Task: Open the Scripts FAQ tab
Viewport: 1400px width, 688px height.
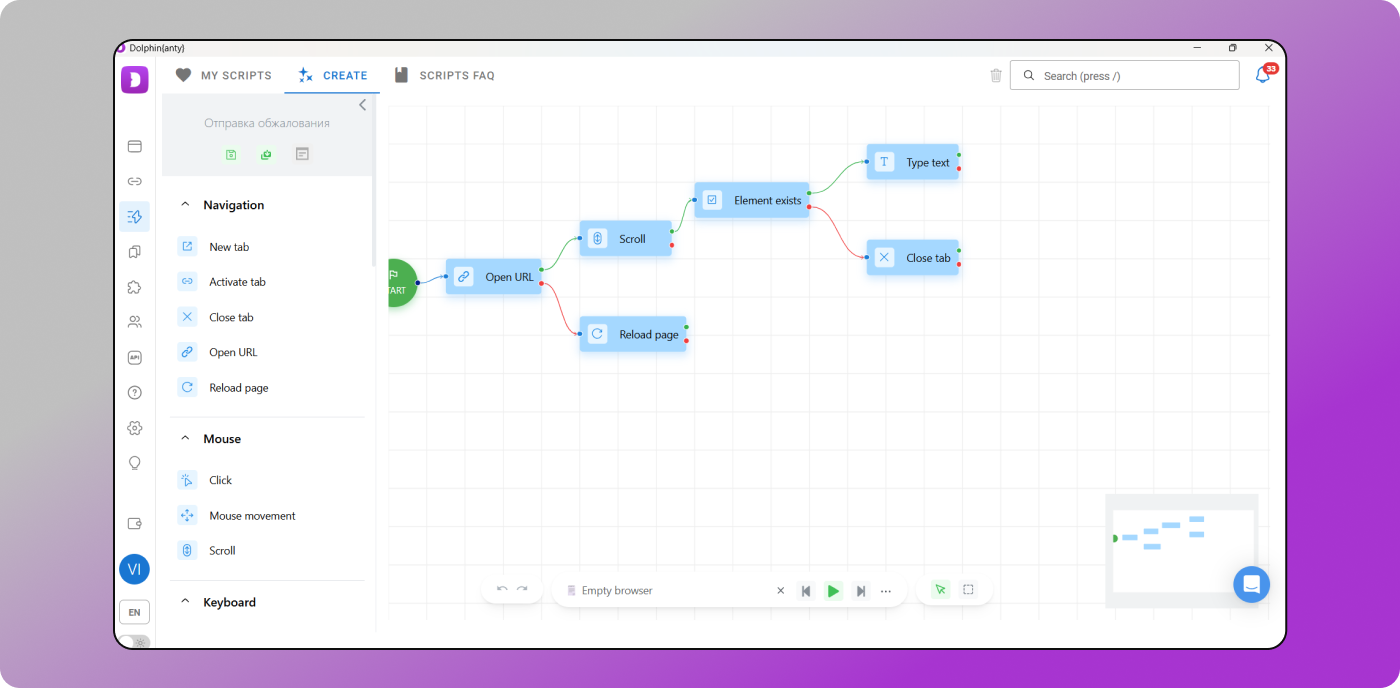Action: 445,75
